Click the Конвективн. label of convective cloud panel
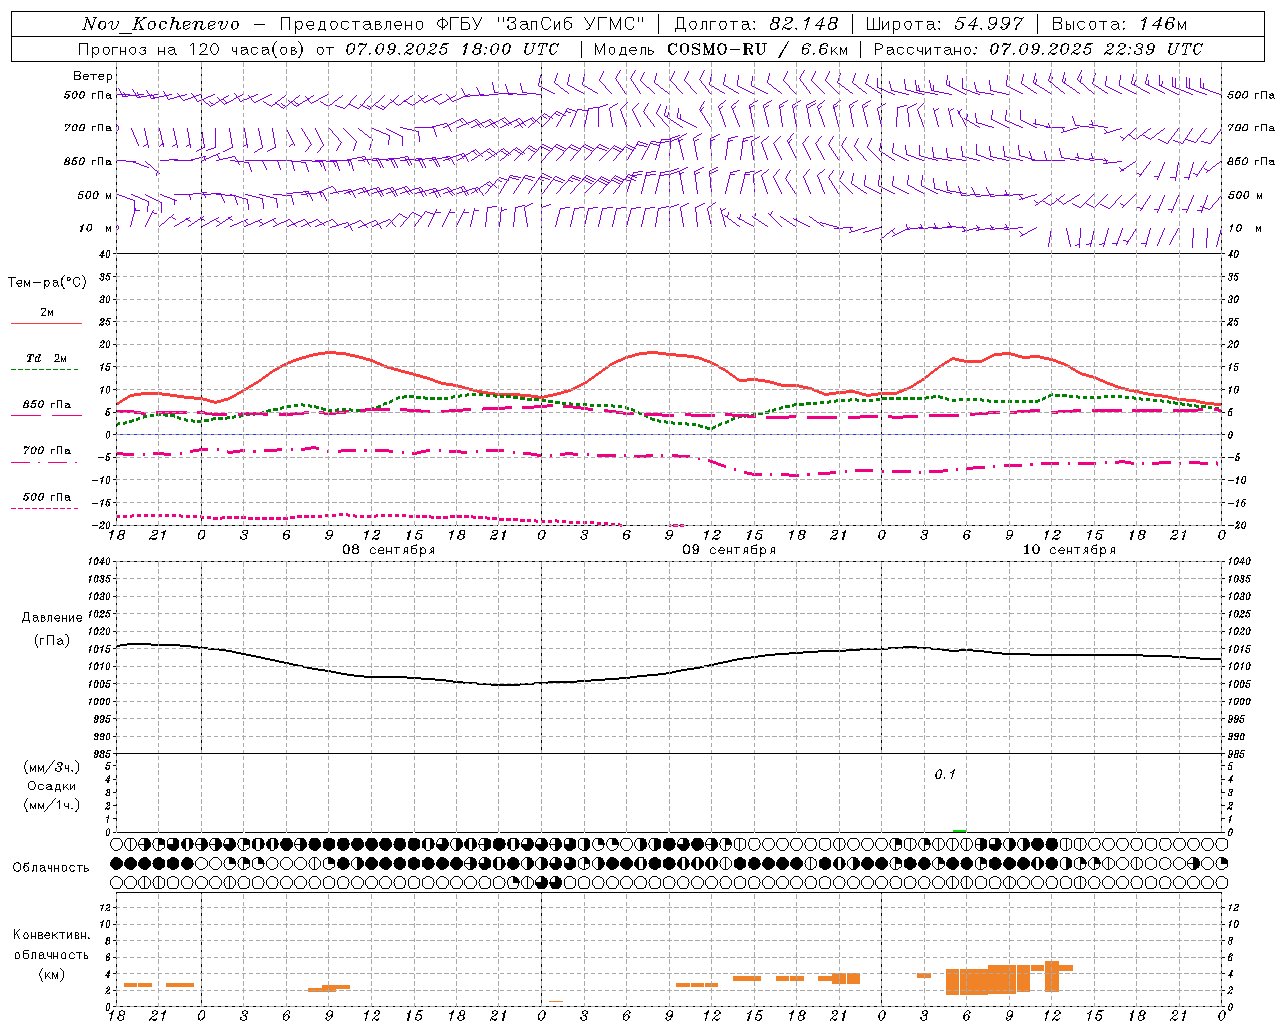The width and height of the screenshot is (1280, 1024). (x=52, y=935)
